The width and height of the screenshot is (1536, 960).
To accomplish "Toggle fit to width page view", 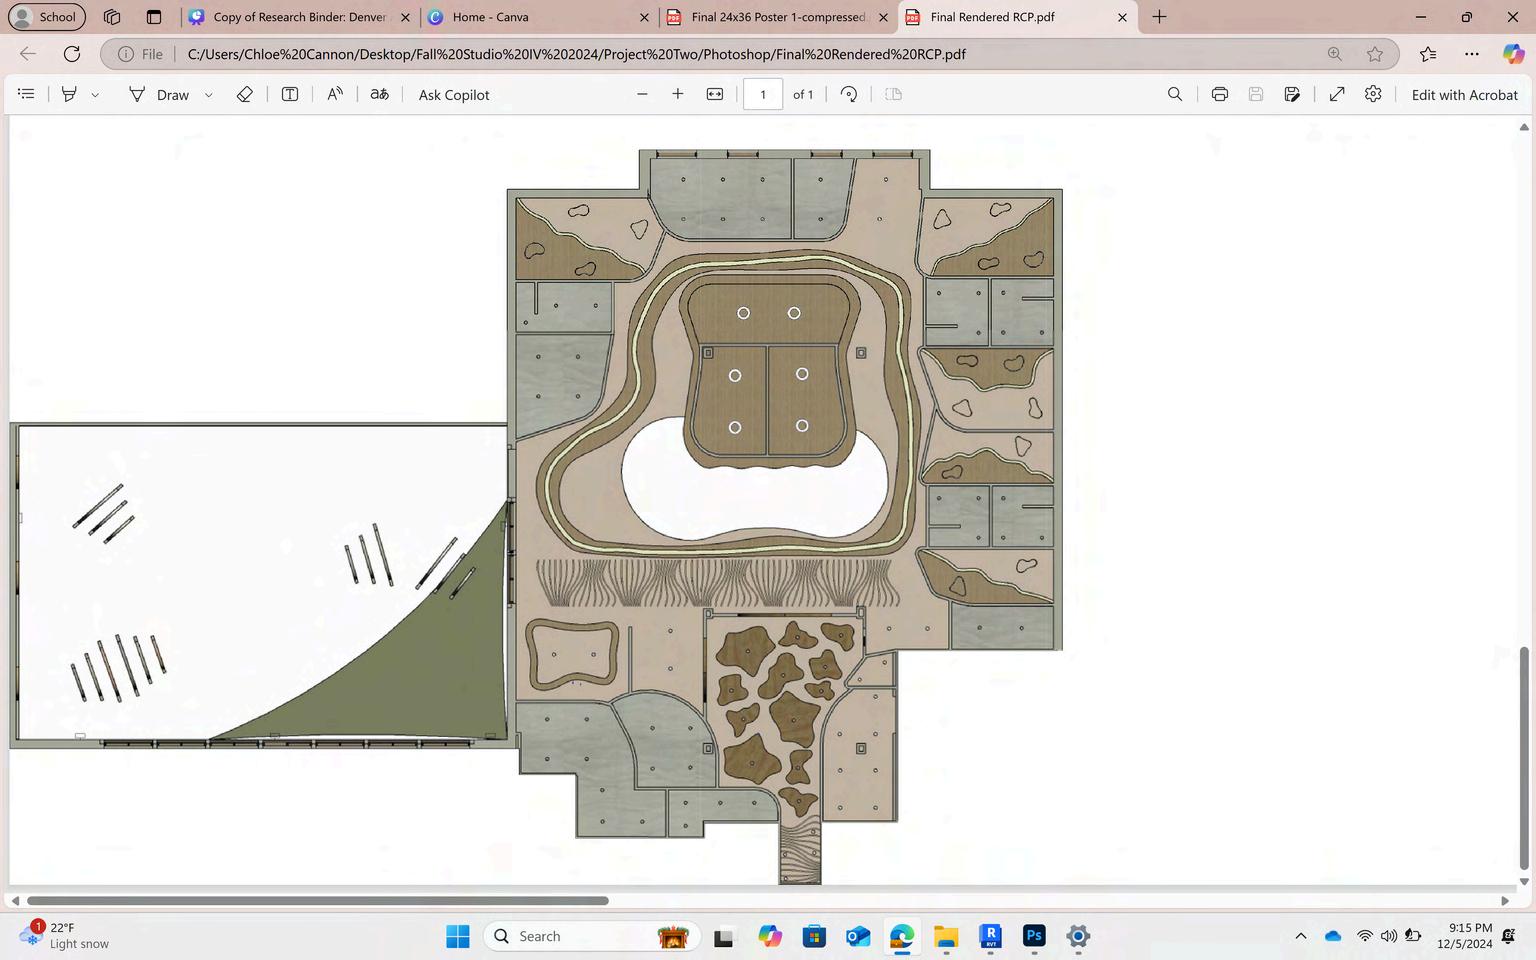I will pos(715,94).
